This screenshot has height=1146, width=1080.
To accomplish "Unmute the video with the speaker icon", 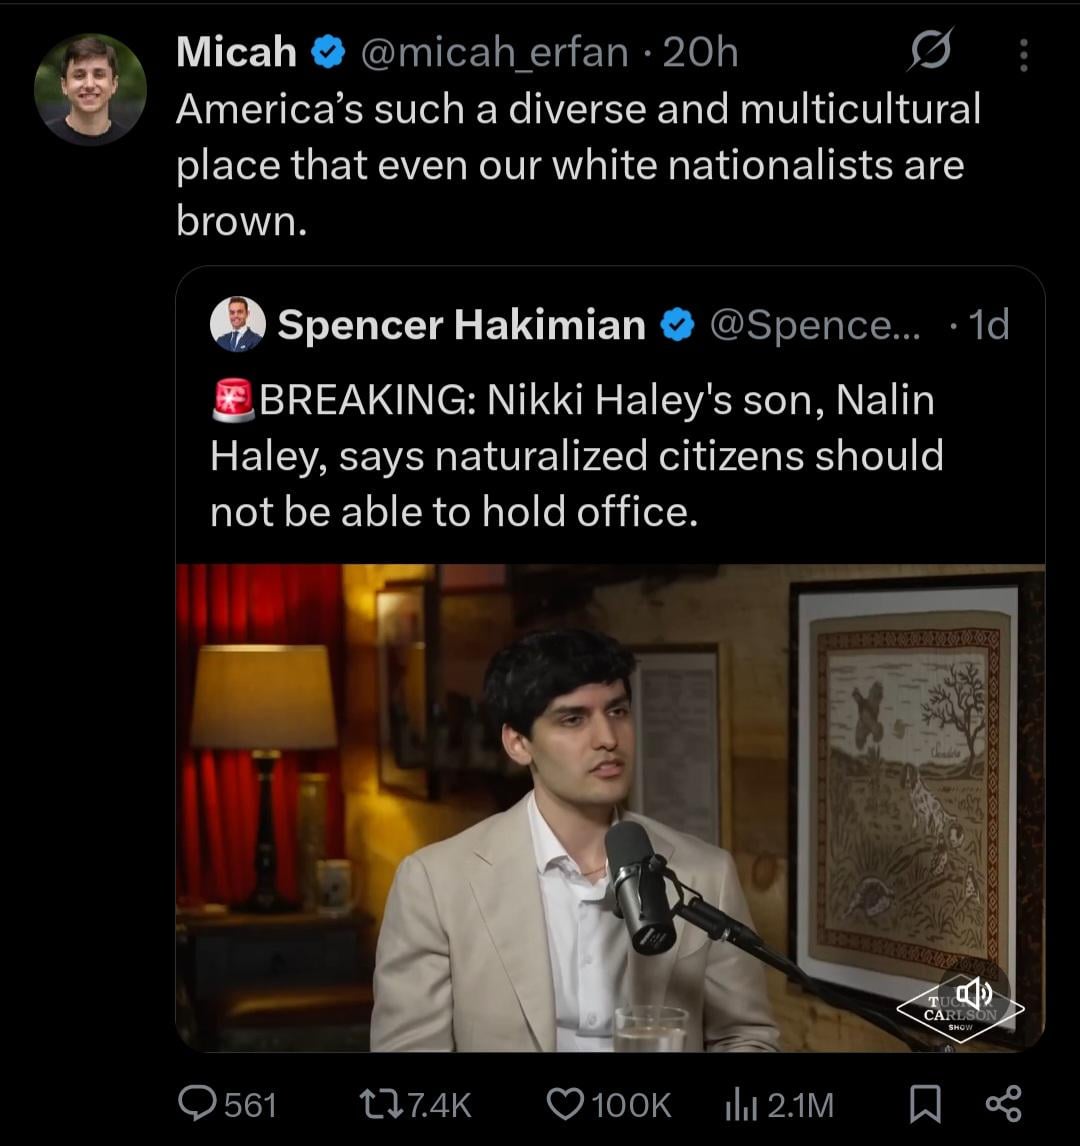I will (973, 993).
